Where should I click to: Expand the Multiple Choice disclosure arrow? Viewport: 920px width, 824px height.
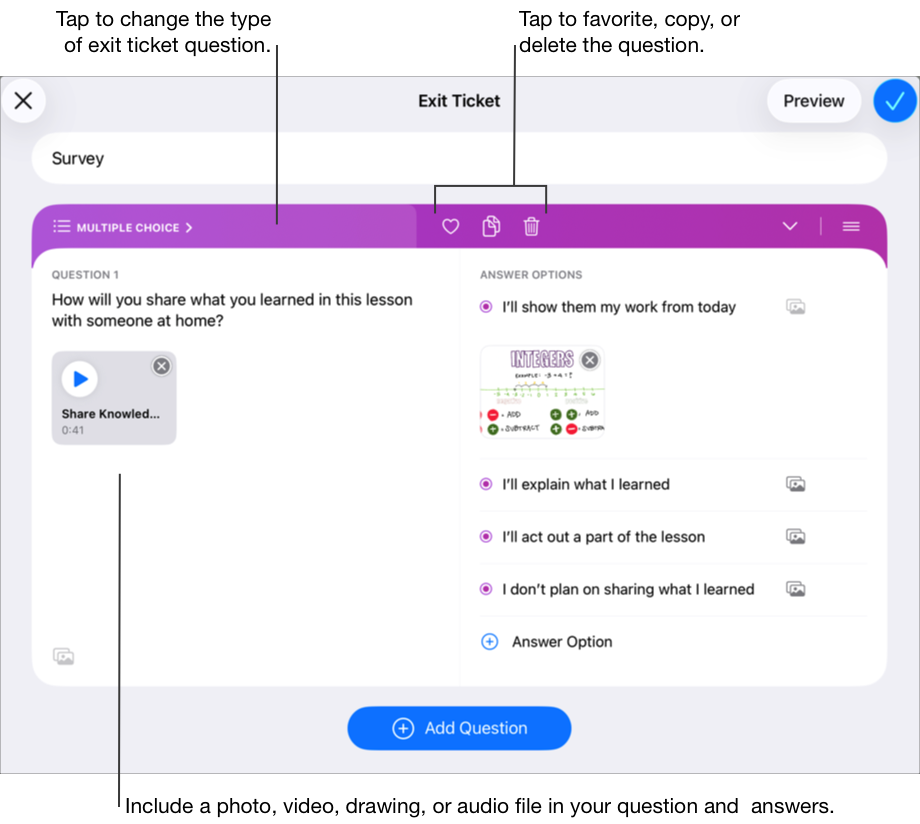point(187,227)
